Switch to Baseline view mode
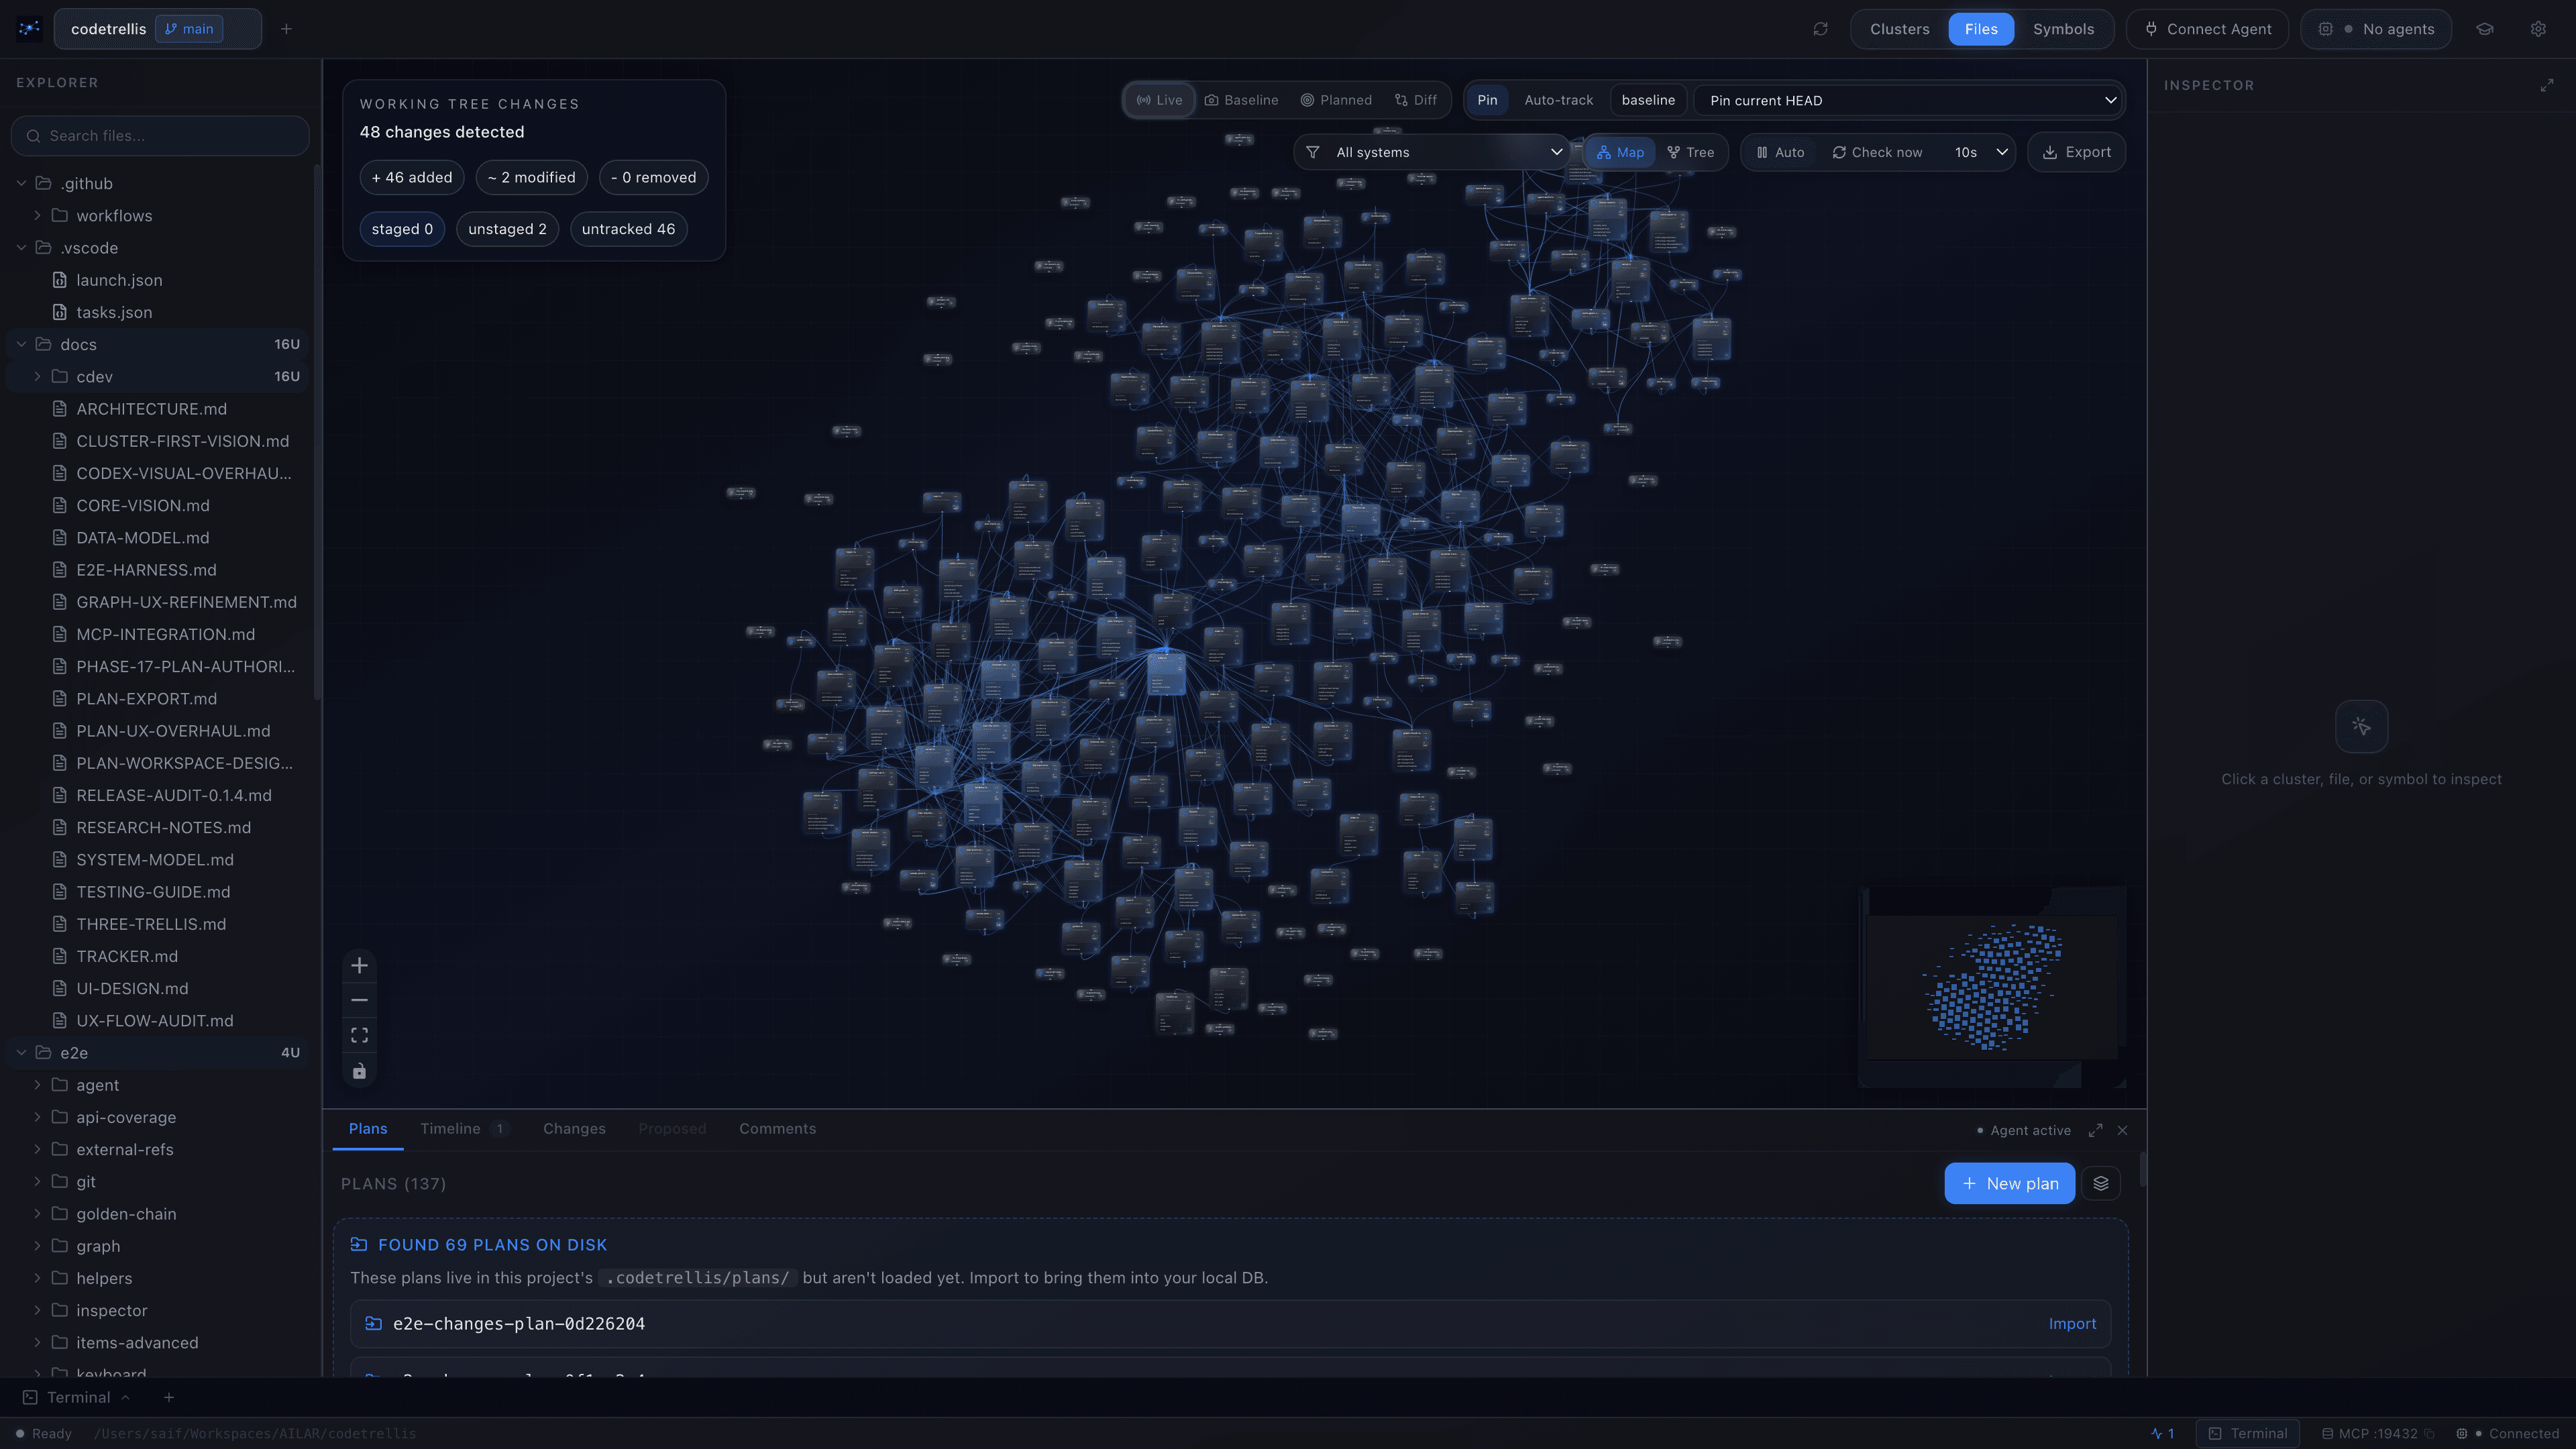Viewport: 2576px width, 1449px height. pyautogui.click(x=1241, y=100)
